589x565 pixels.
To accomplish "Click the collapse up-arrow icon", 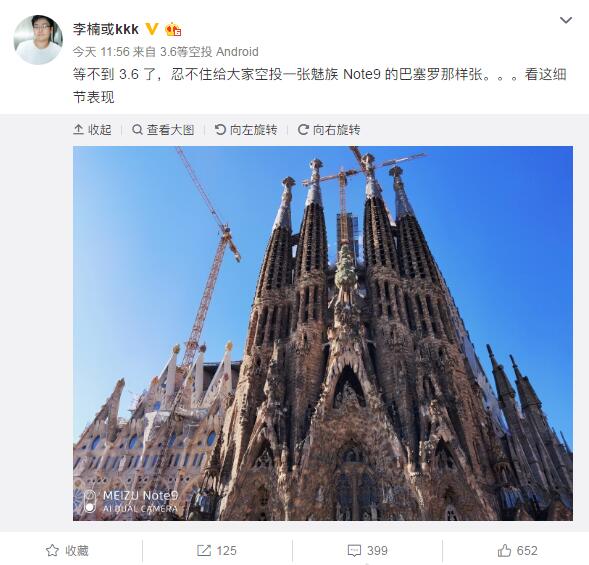I will pos(78,130).
